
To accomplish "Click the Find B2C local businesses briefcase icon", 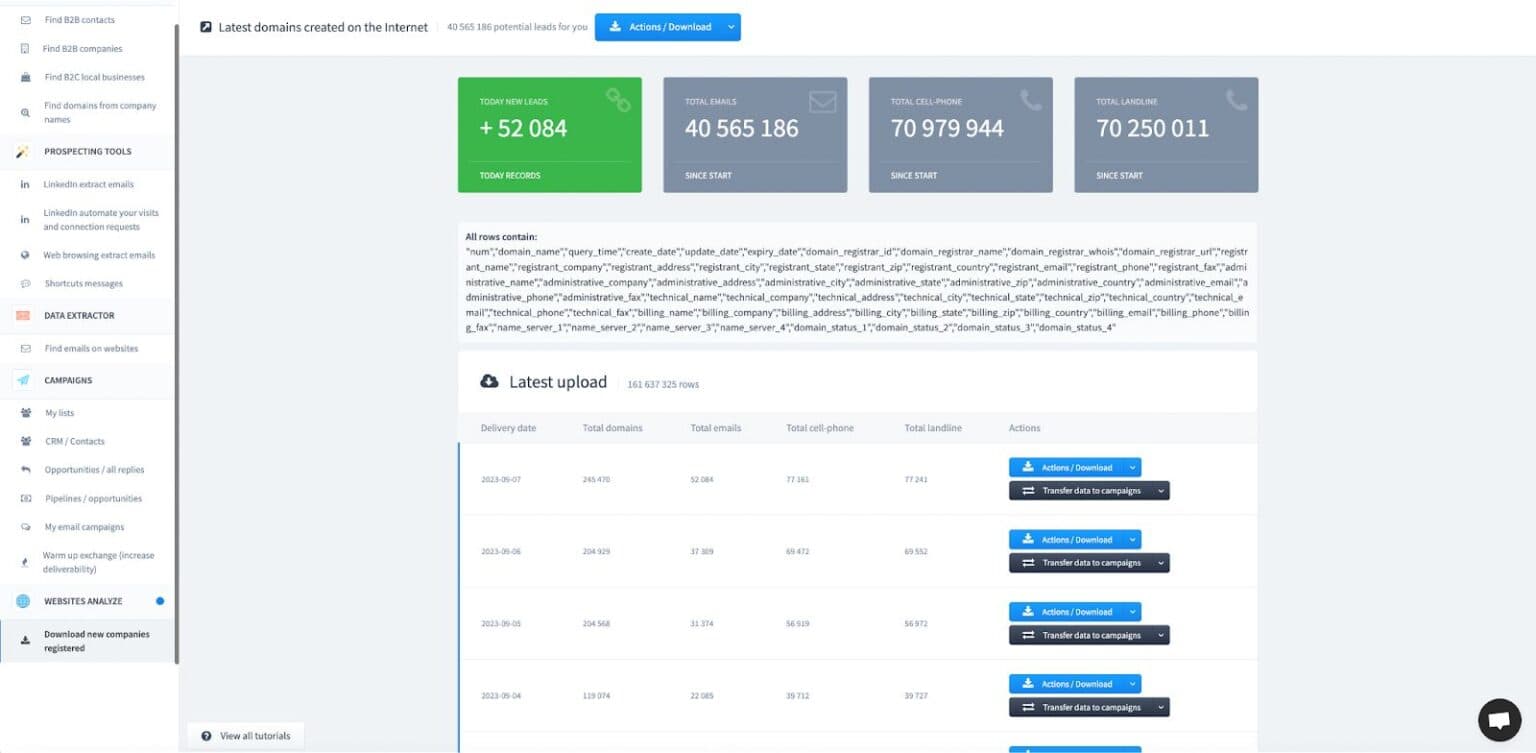I will point(25,77).
